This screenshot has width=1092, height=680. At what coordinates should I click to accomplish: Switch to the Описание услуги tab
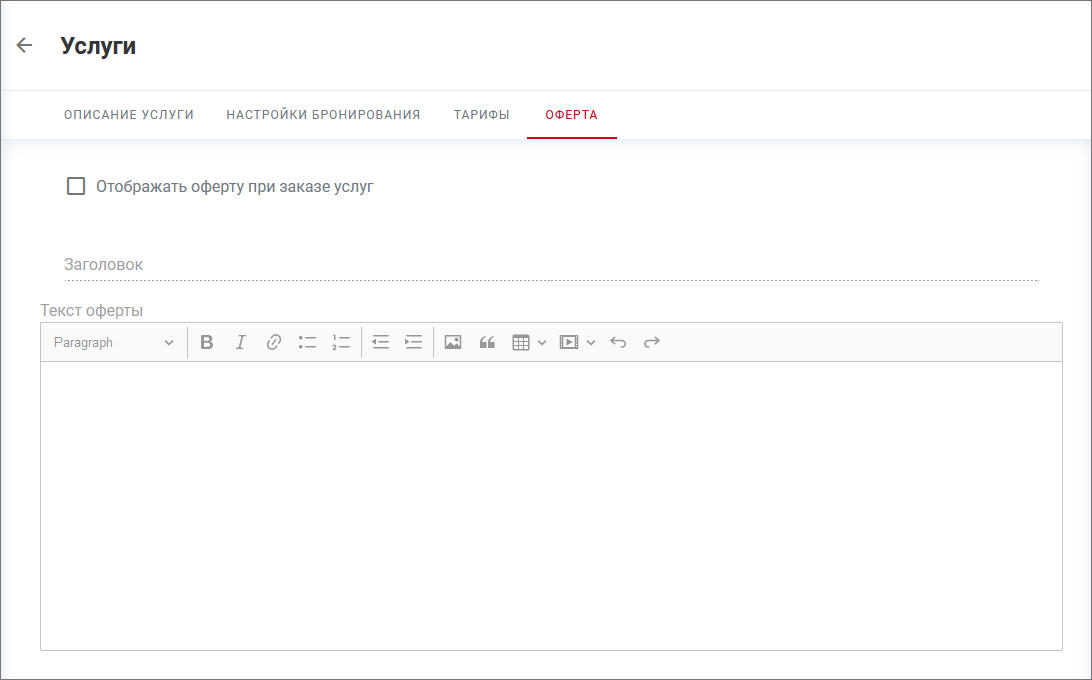[129, 115]
